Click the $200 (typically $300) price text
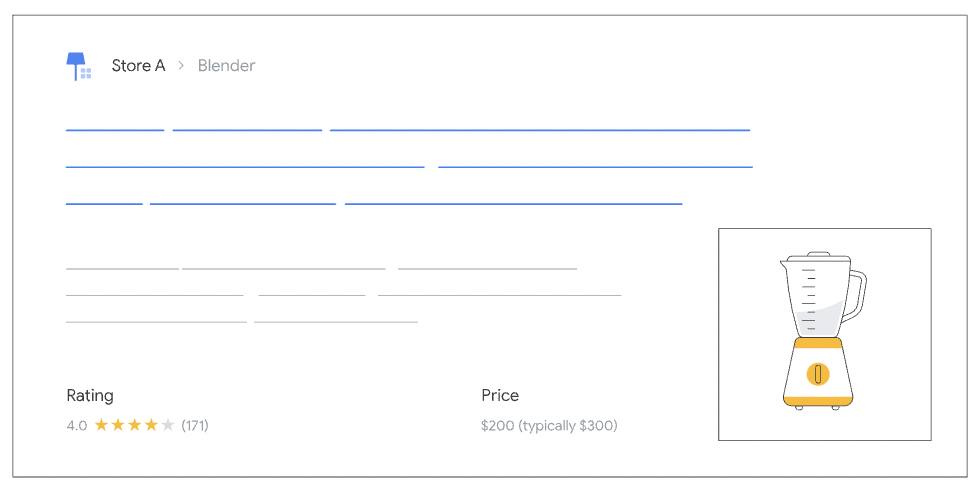 coord(549,425)
